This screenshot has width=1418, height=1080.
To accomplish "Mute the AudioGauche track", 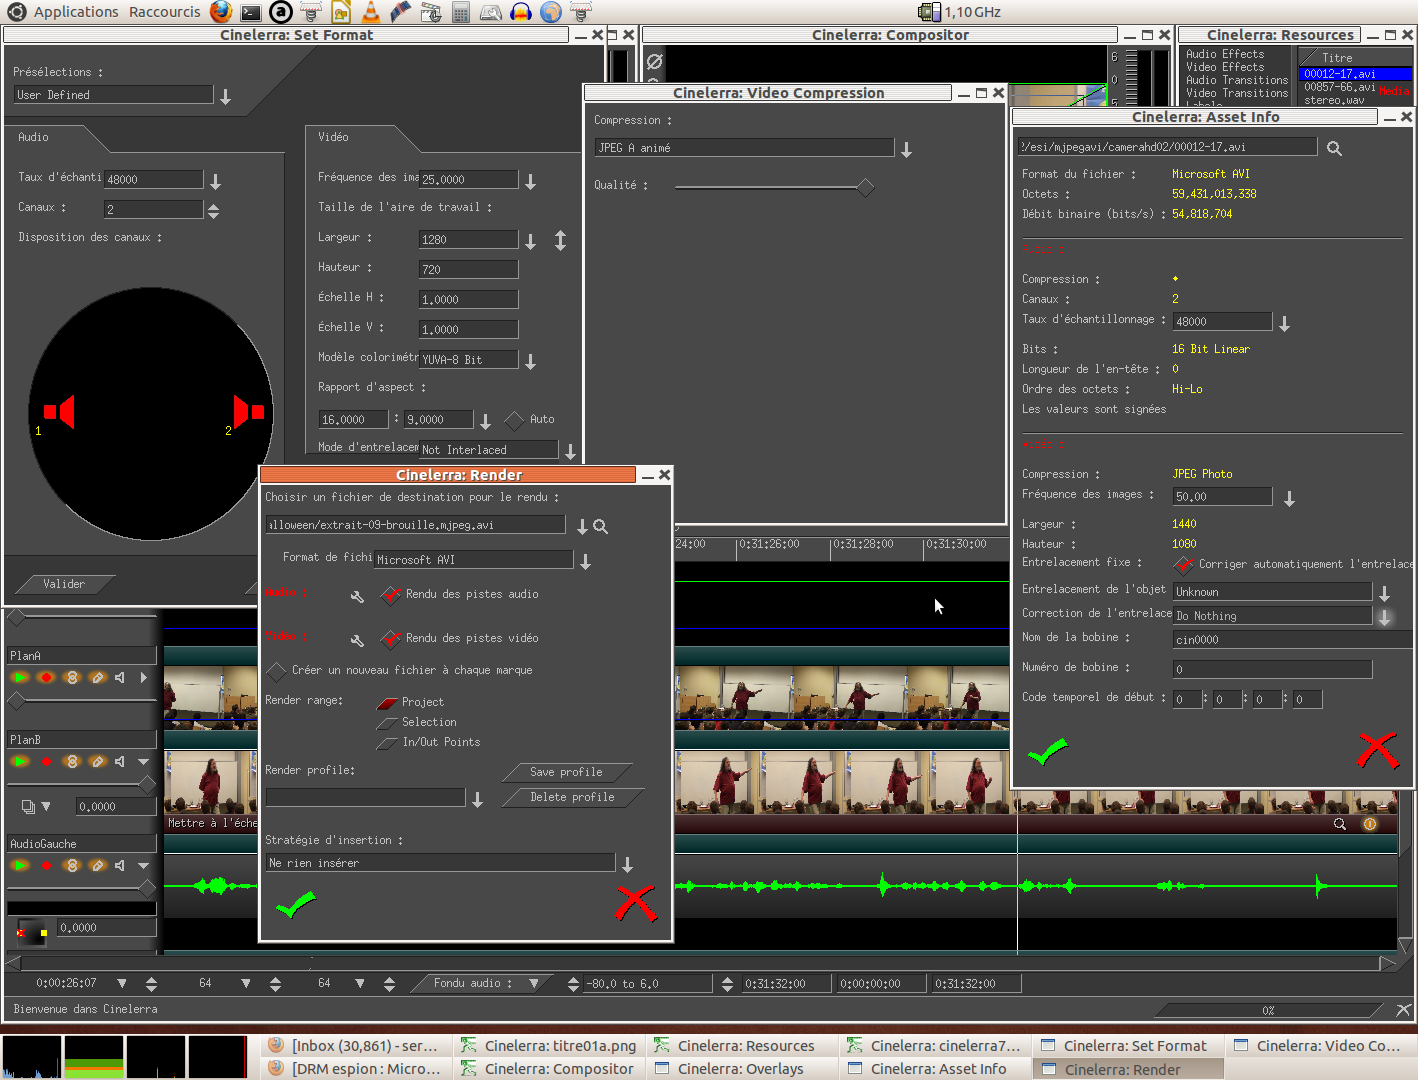I will tap(120, 865).
